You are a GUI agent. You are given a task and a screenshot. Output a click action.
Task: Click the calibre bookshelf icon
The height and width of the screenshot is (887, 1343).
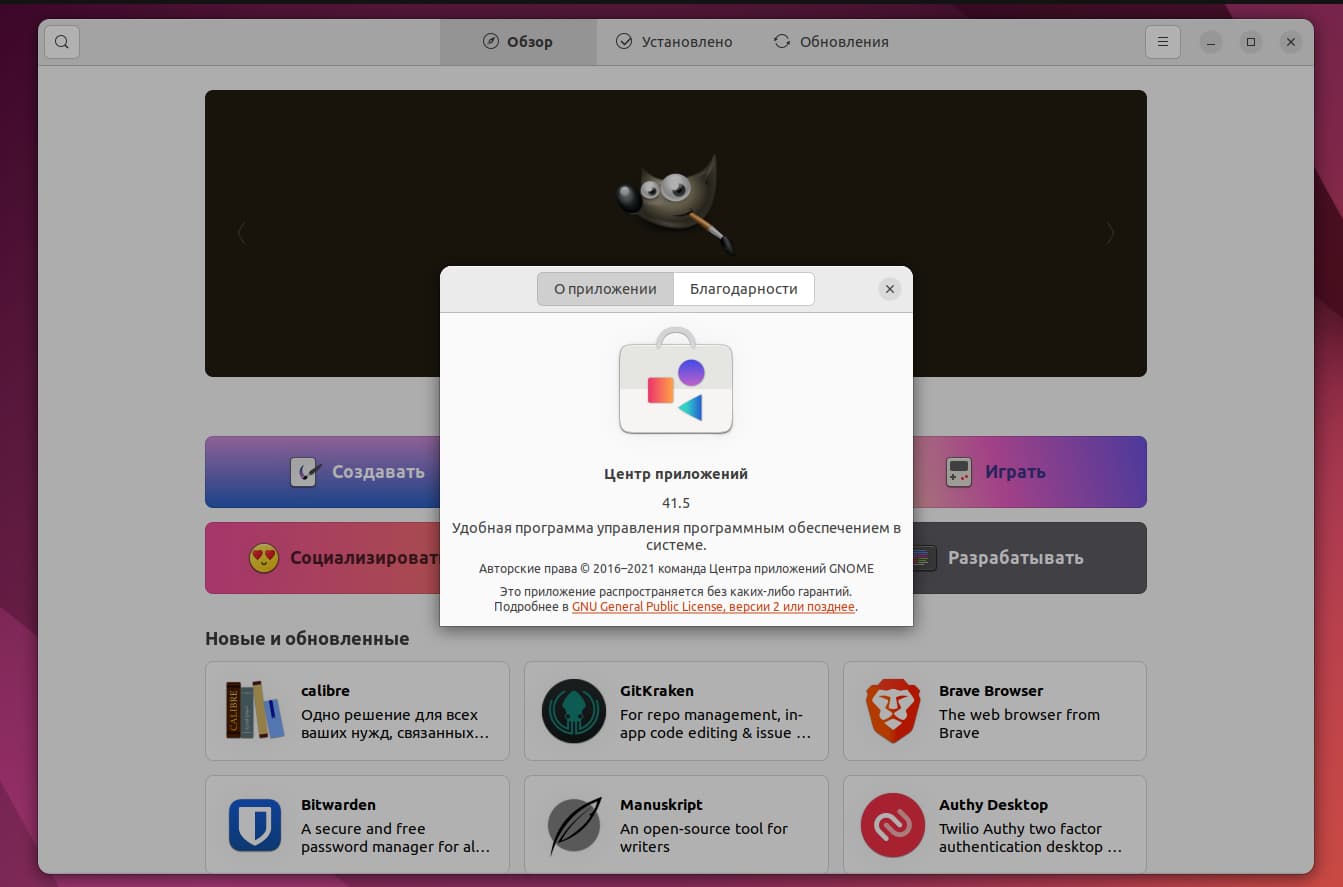[254, 710]
